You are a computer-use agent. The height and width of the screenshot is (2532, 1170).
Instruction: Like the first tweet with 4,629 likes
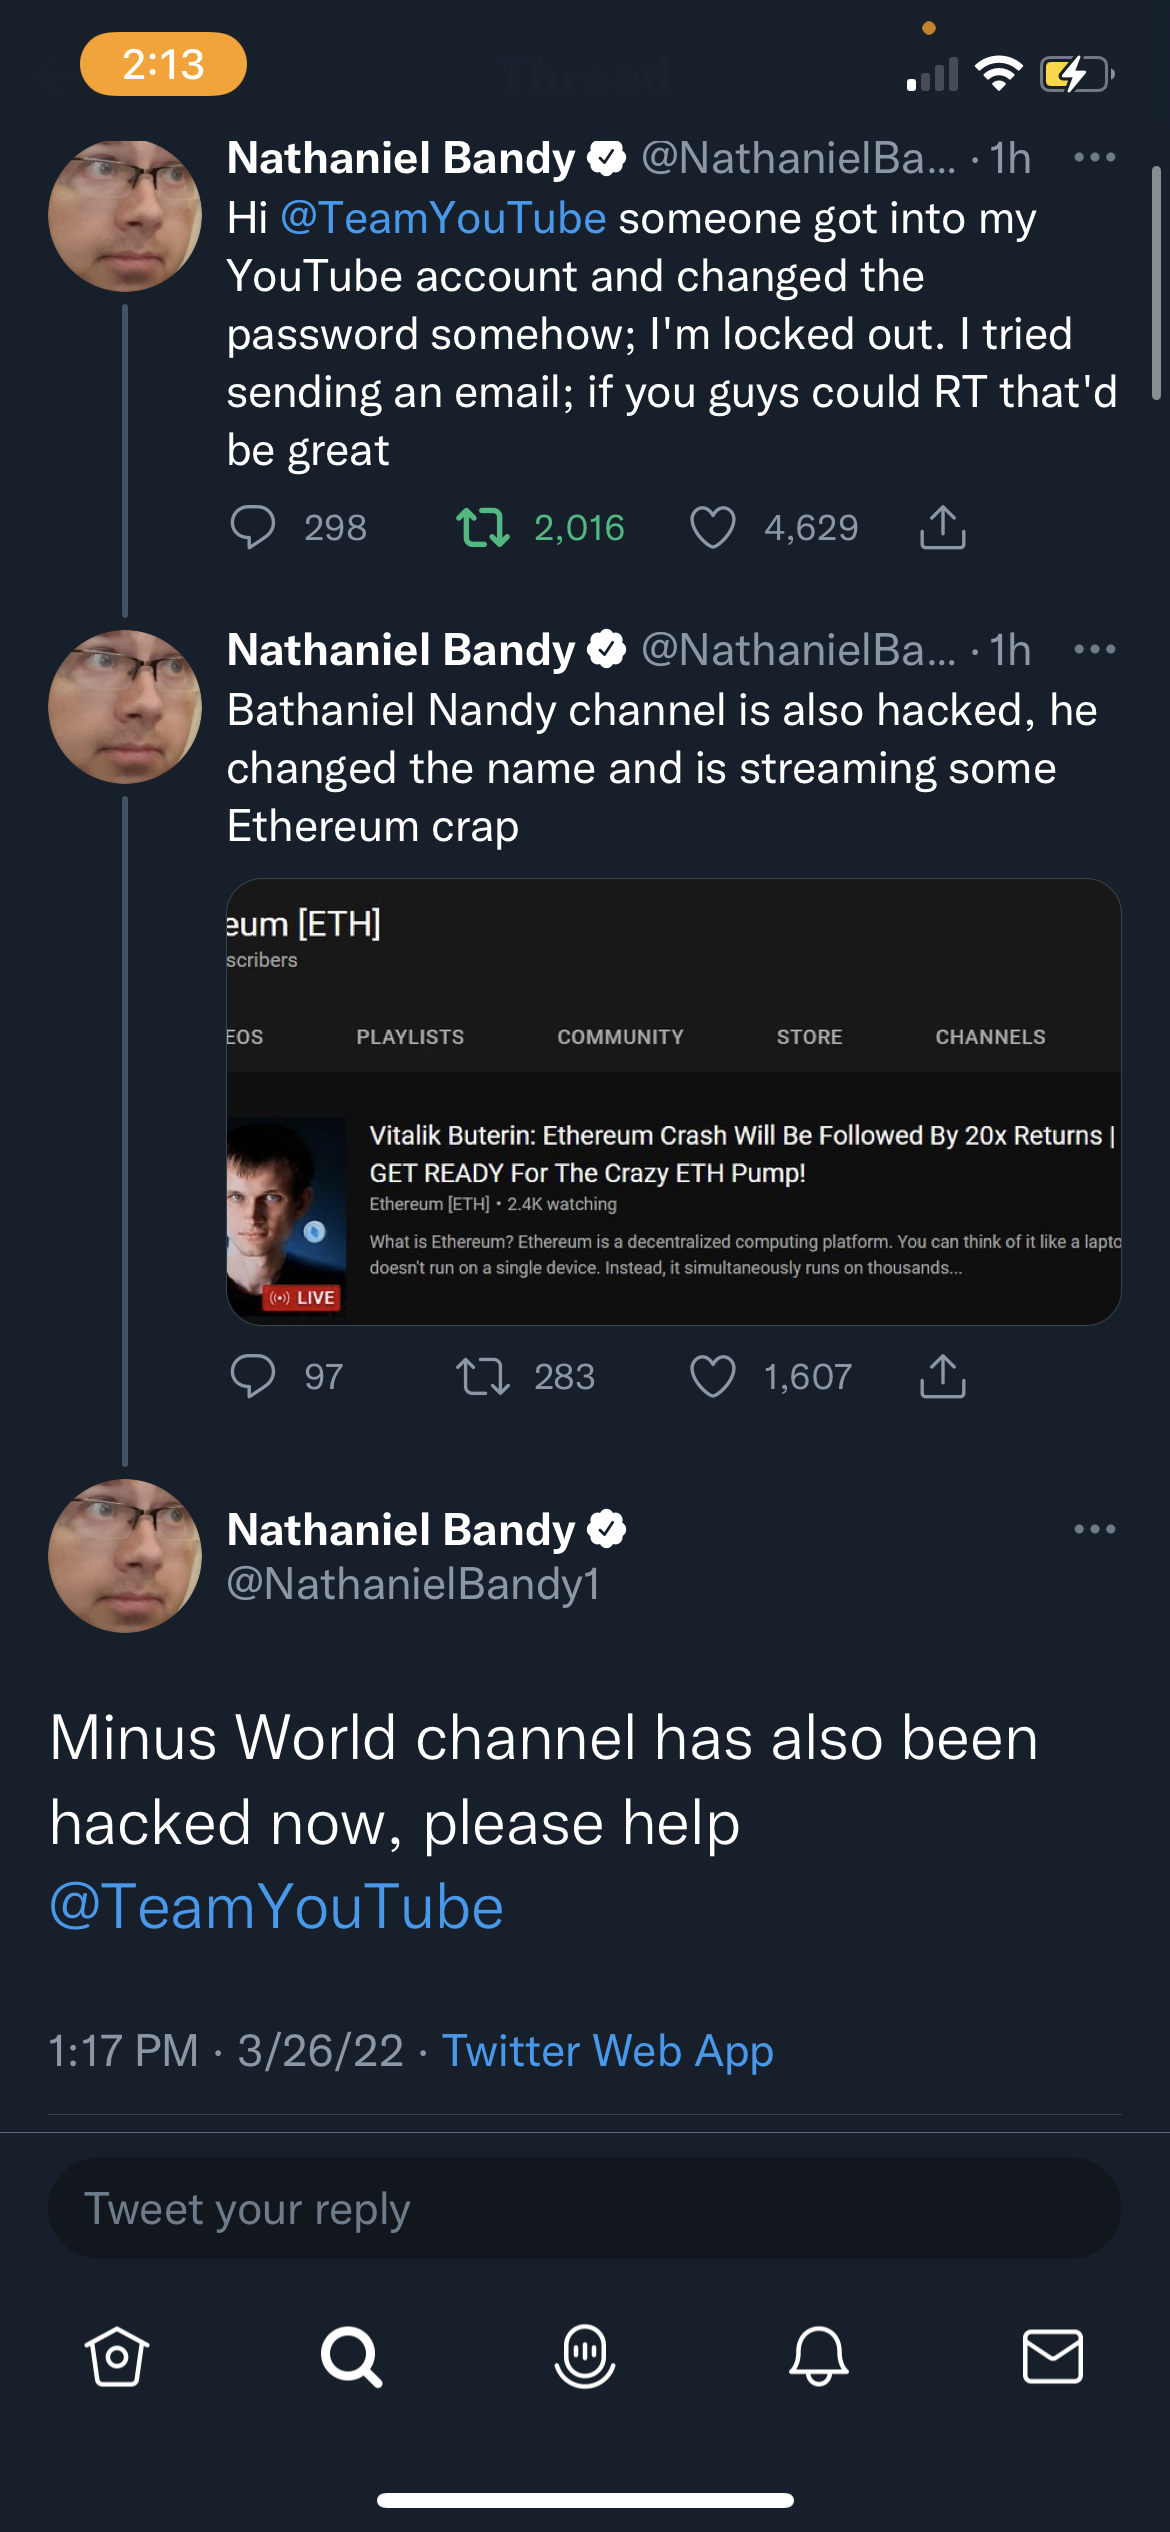tap(713, 527)
